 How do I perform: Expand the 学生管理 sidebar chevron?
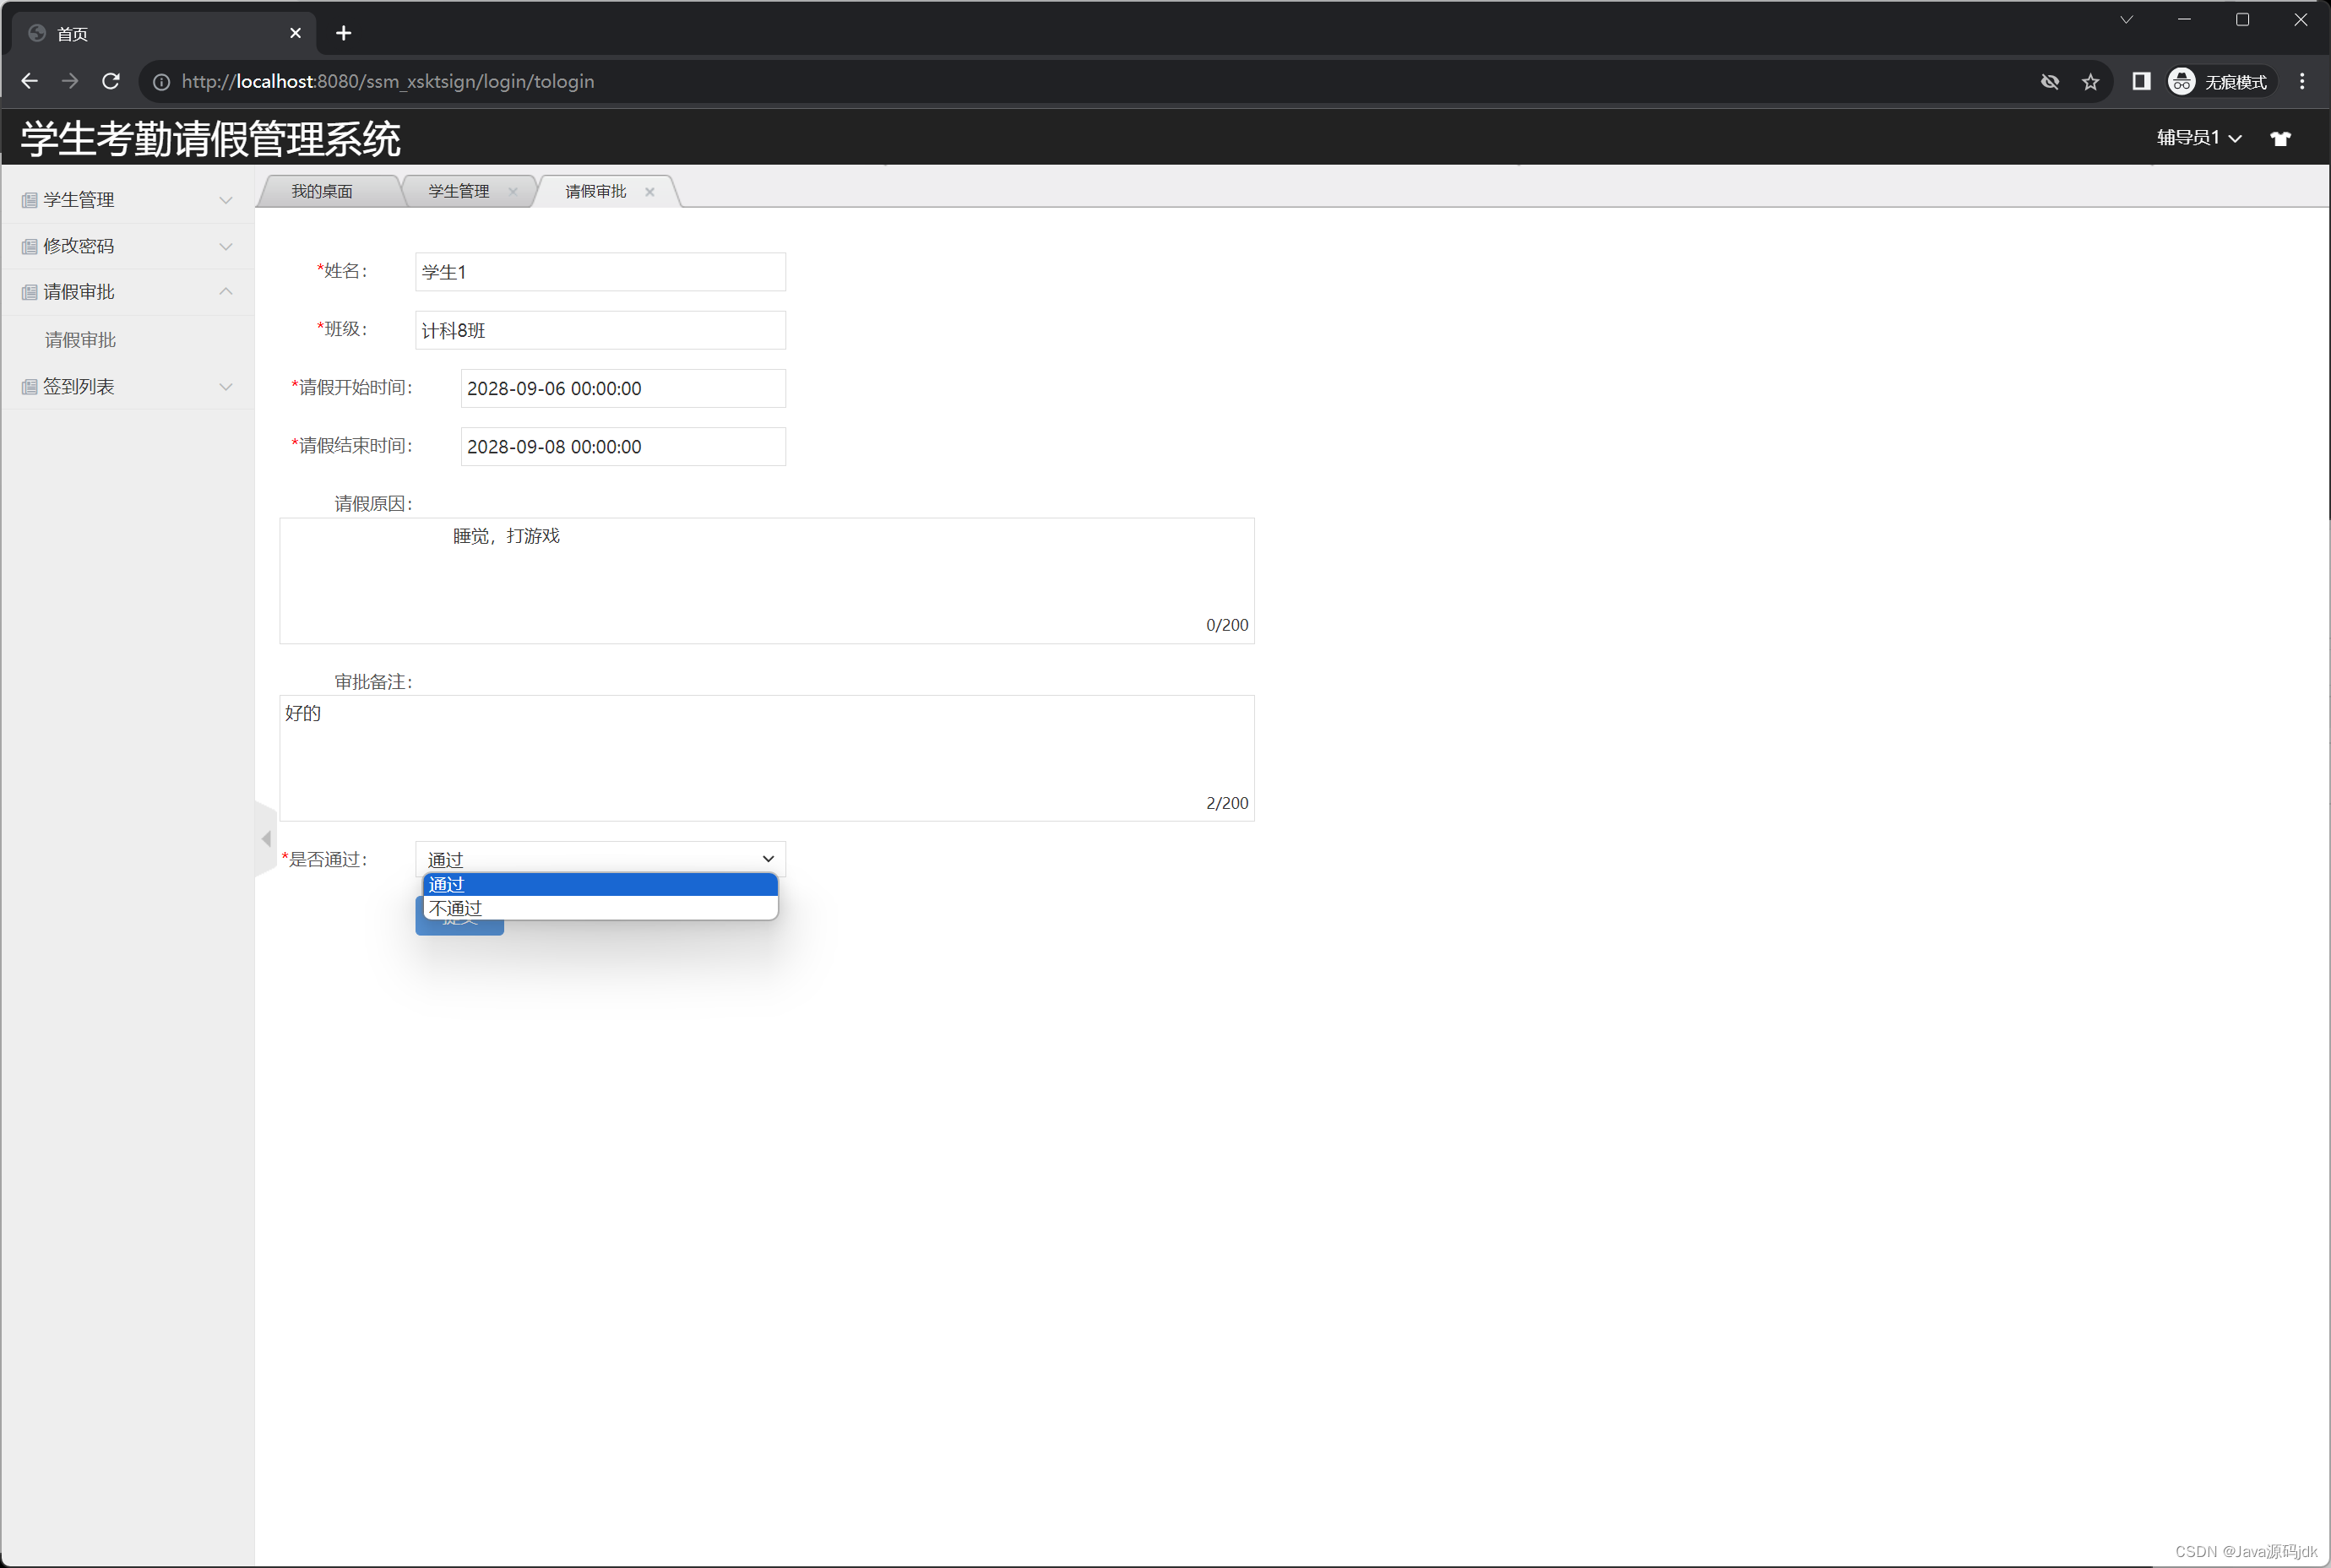(226, 200)
